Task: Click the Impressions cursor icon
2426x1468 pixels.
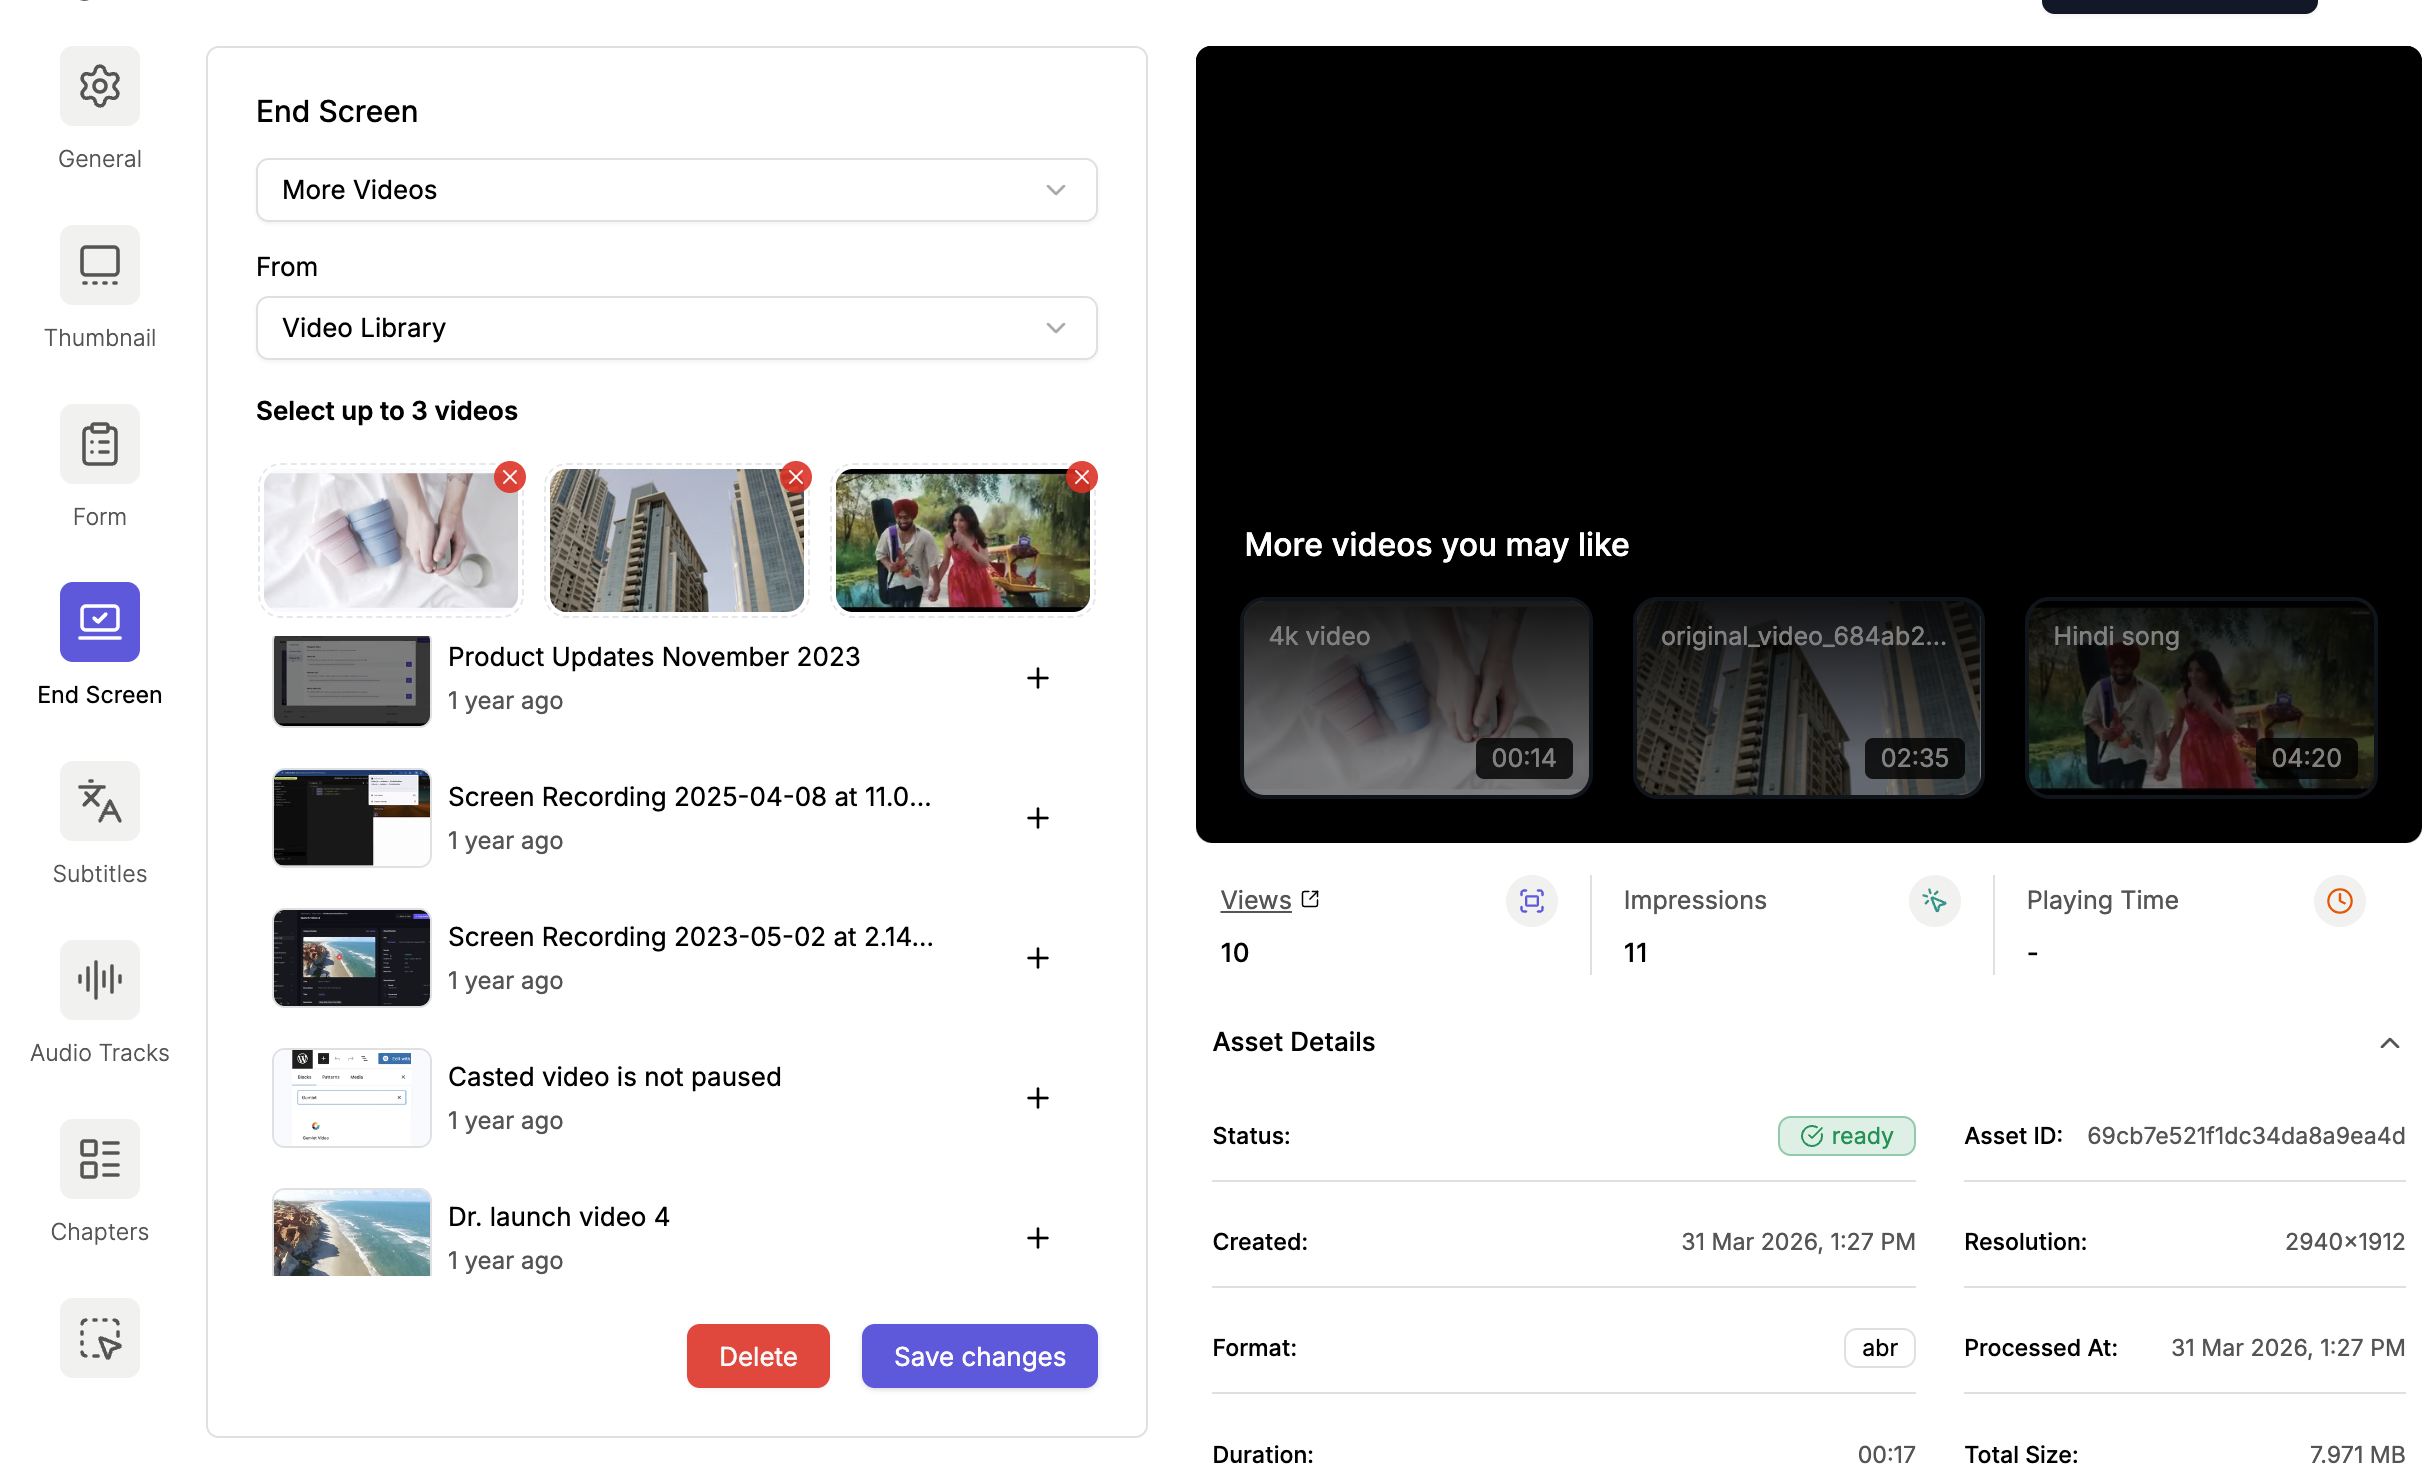Action: 1934,901
